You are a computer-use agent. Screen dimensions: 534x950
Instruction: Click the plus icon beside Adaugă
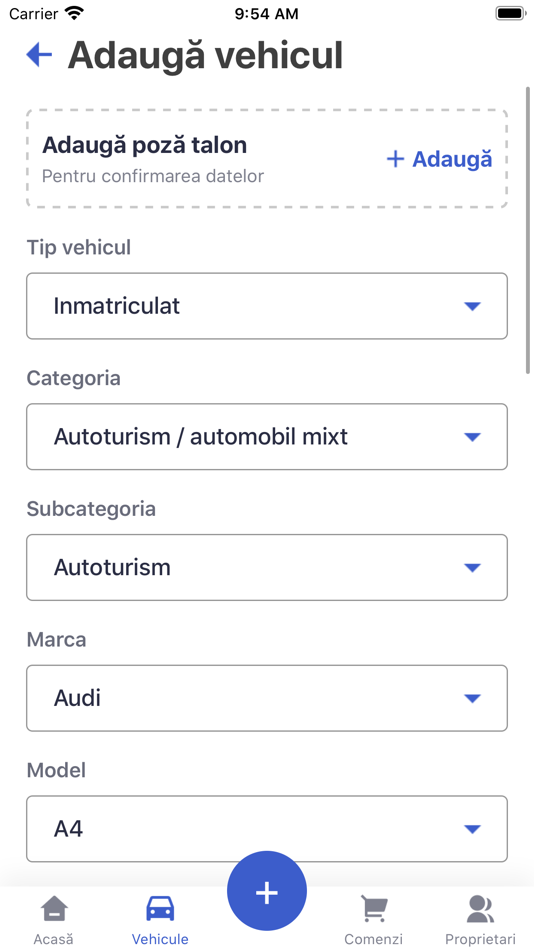tap(395, 159)
